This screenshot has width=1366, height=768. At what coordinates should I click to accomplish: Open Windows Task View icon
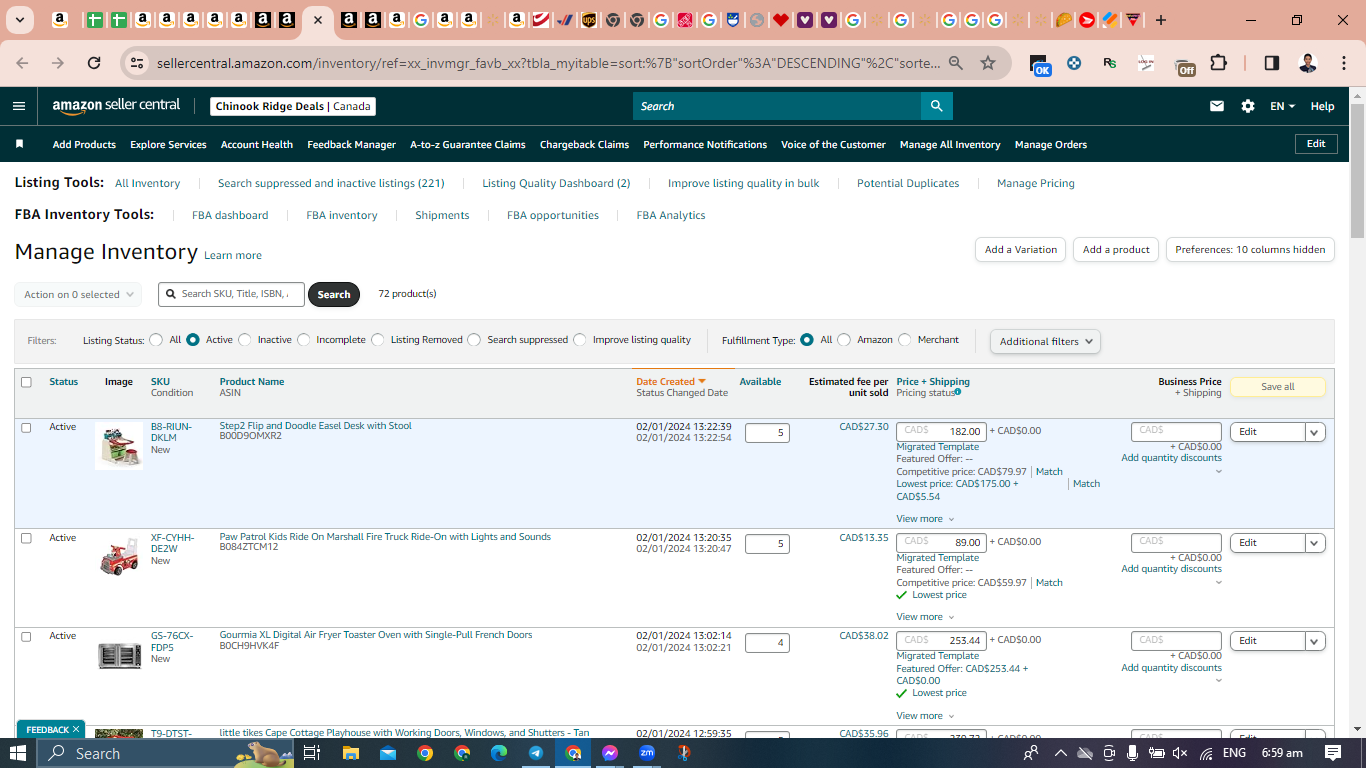[x=311, y=753]
